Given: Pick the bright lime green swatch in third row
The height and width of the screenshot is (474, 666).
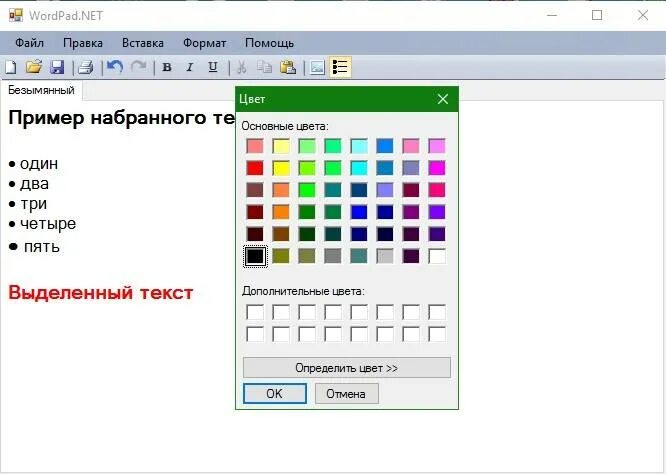Looking at the screenshot, I should coord(307,190).
